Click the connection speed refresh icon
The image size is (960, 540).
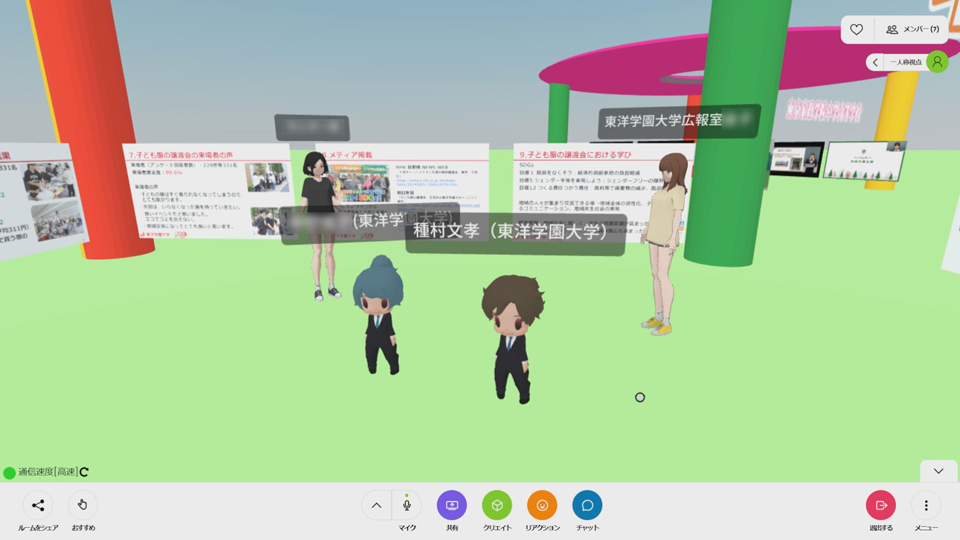[84, 472]
